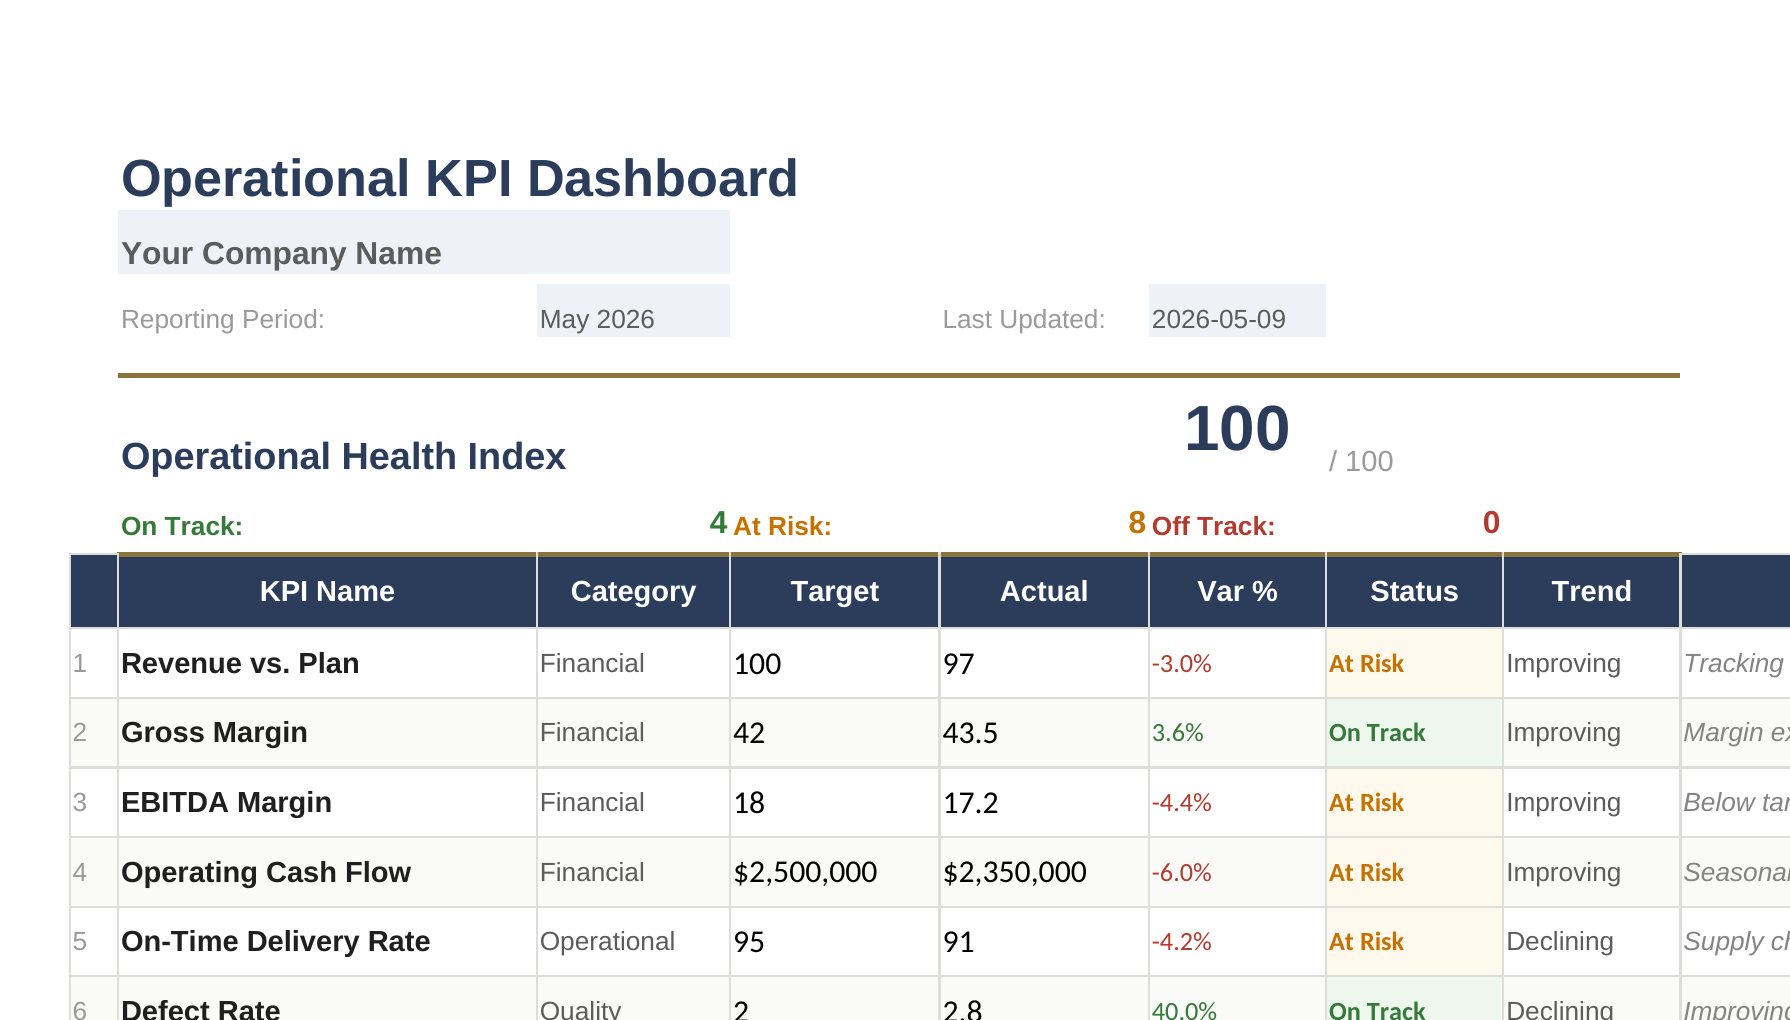Select On-Time Delivery target value 95
1790x1020 pixels.
pyautogui.click(x=835, y=941)
